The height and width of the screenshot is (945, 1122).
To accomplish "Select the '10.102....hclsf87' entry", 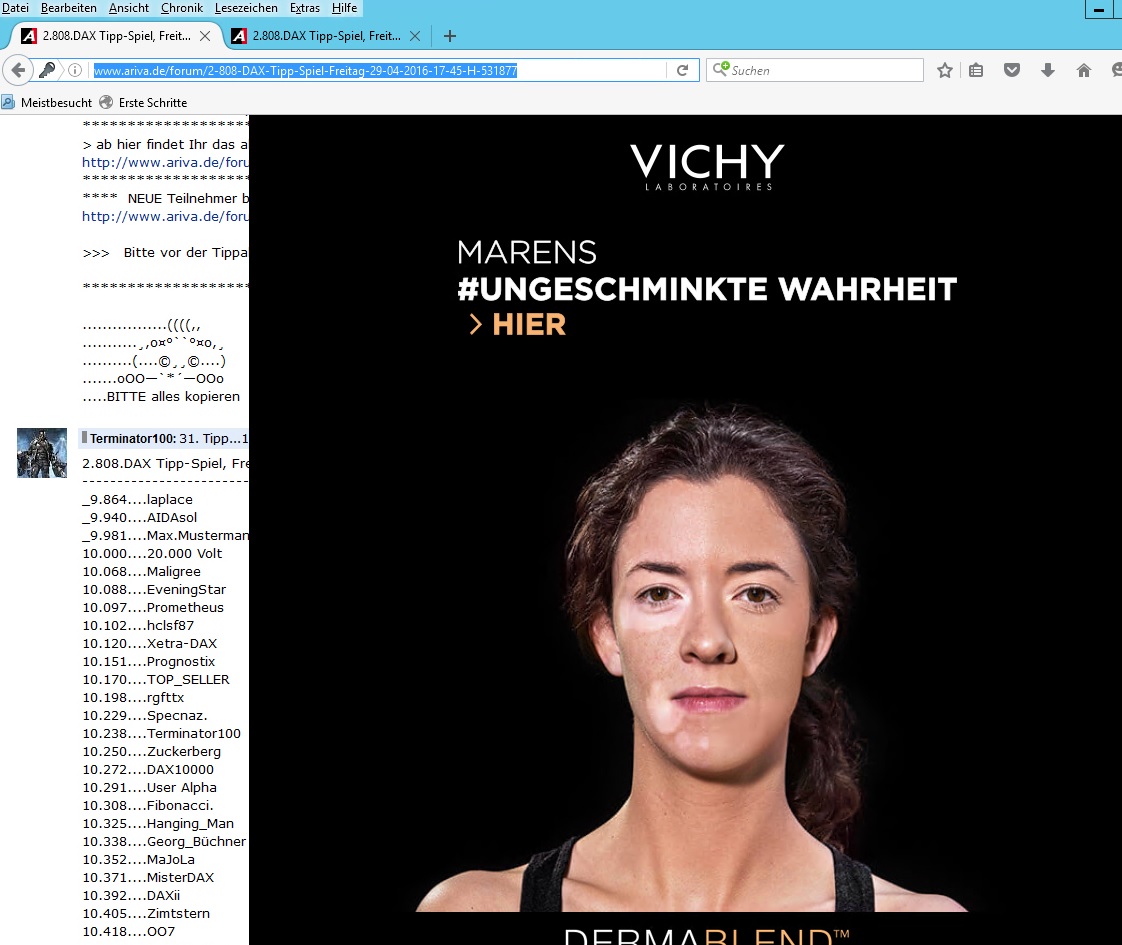I will (138, 625).
